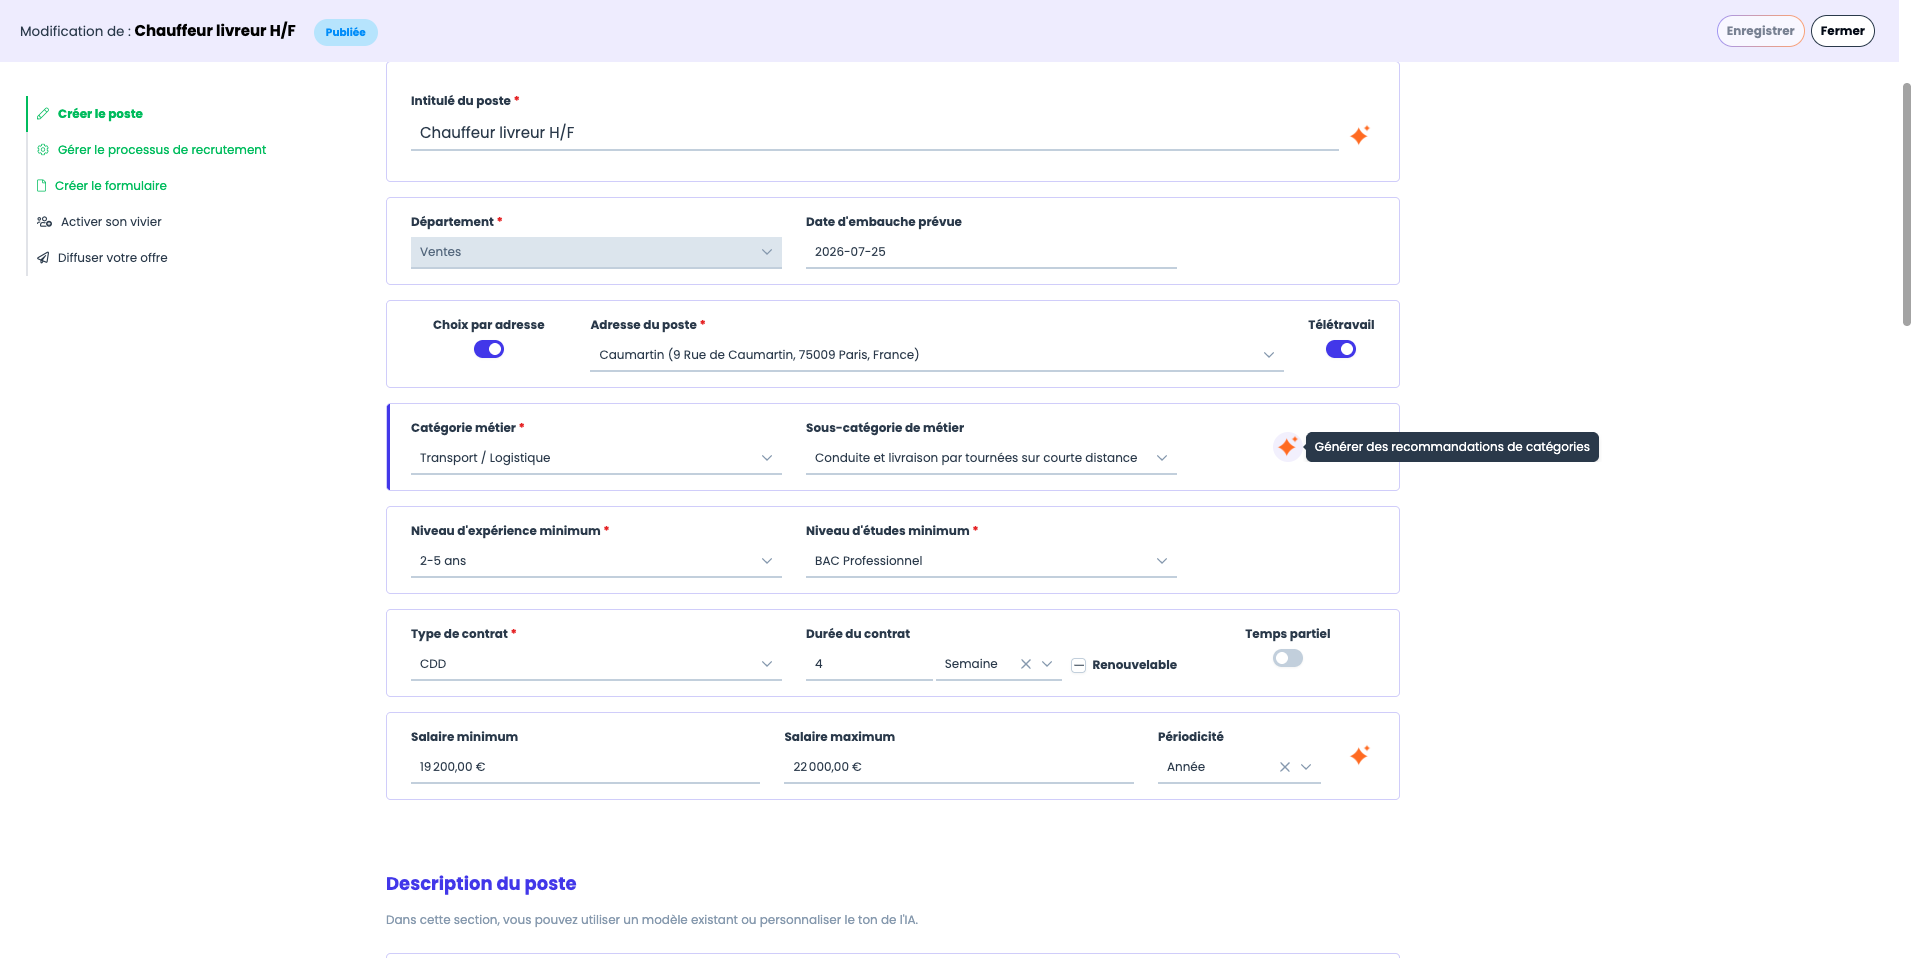
Task: Click the salary suggestion sparkle icon
Action: (1359, 756)
